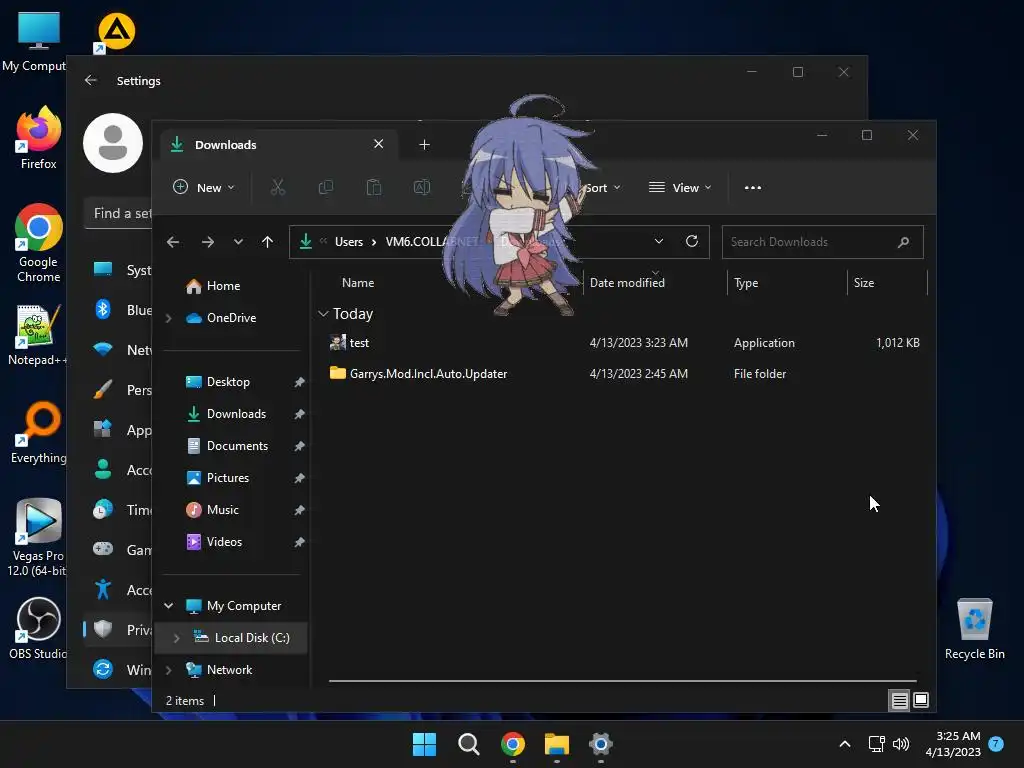The height and width of the screenshot is (768, 1024).
Task: Click the Bluetooth icon in Settings sidebar
Action: [x=103, y=310]
